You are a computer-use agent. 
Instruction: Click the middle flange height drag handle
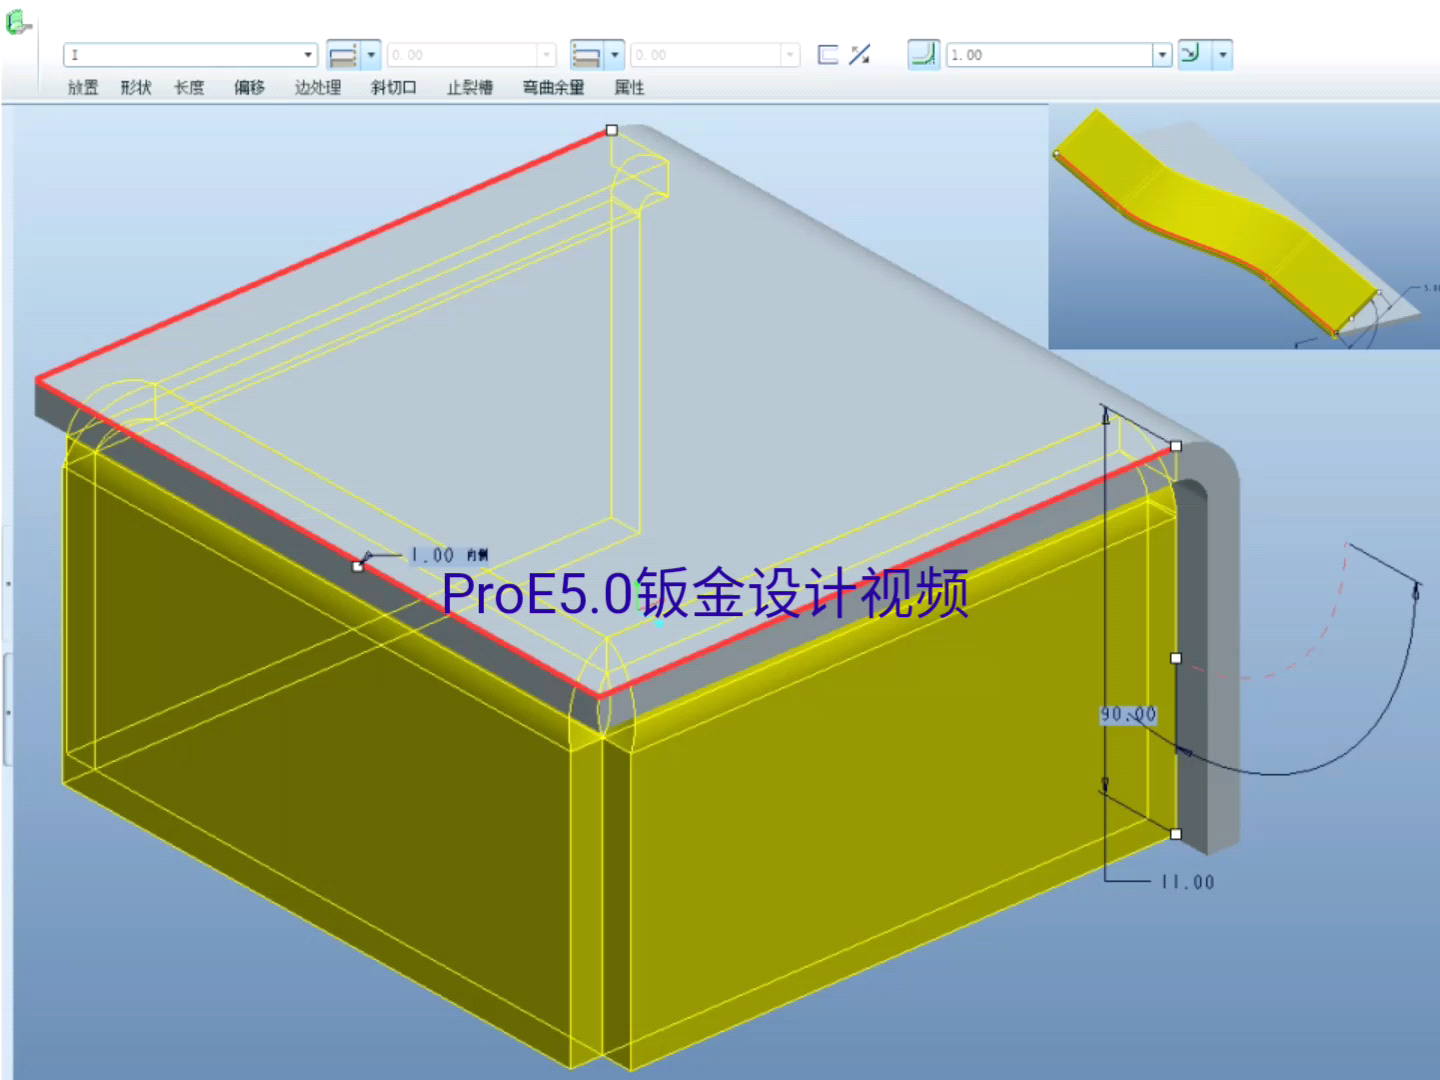point(1176,658)
